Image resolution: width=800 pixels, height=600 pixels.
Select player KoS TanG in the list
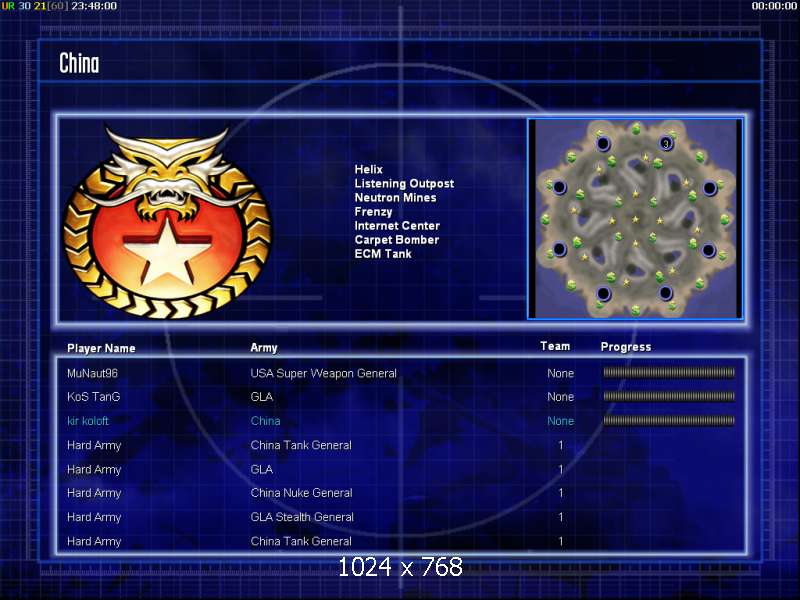point(93,397)
